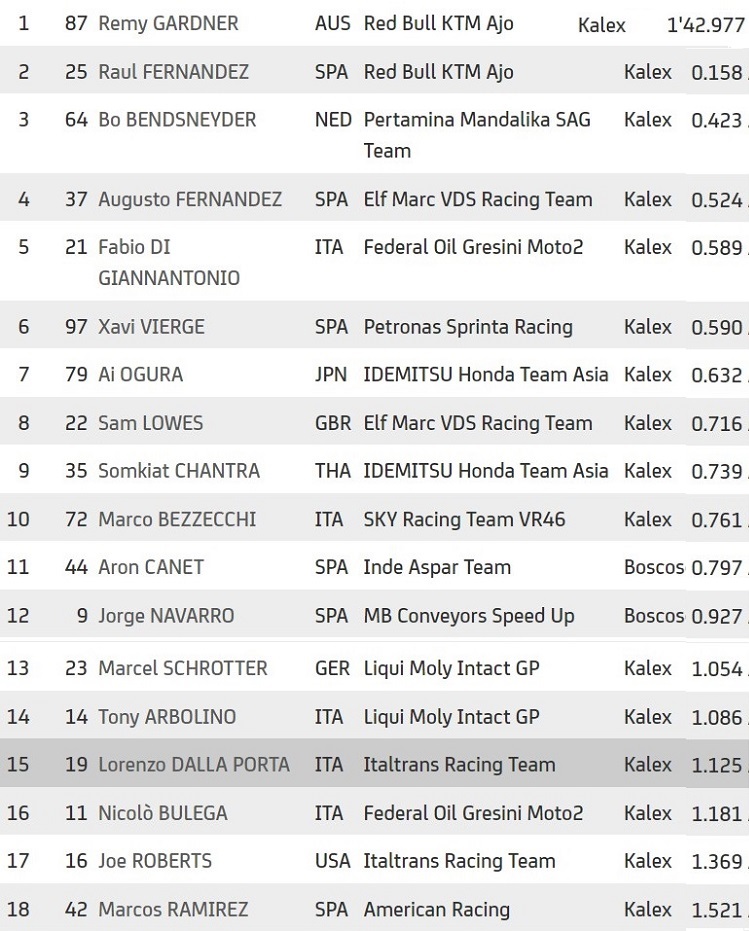The height and width of the screenshot is (931, 749).
Task: Click Somkiat CHANTRA's name
Action: pos(179,471)
